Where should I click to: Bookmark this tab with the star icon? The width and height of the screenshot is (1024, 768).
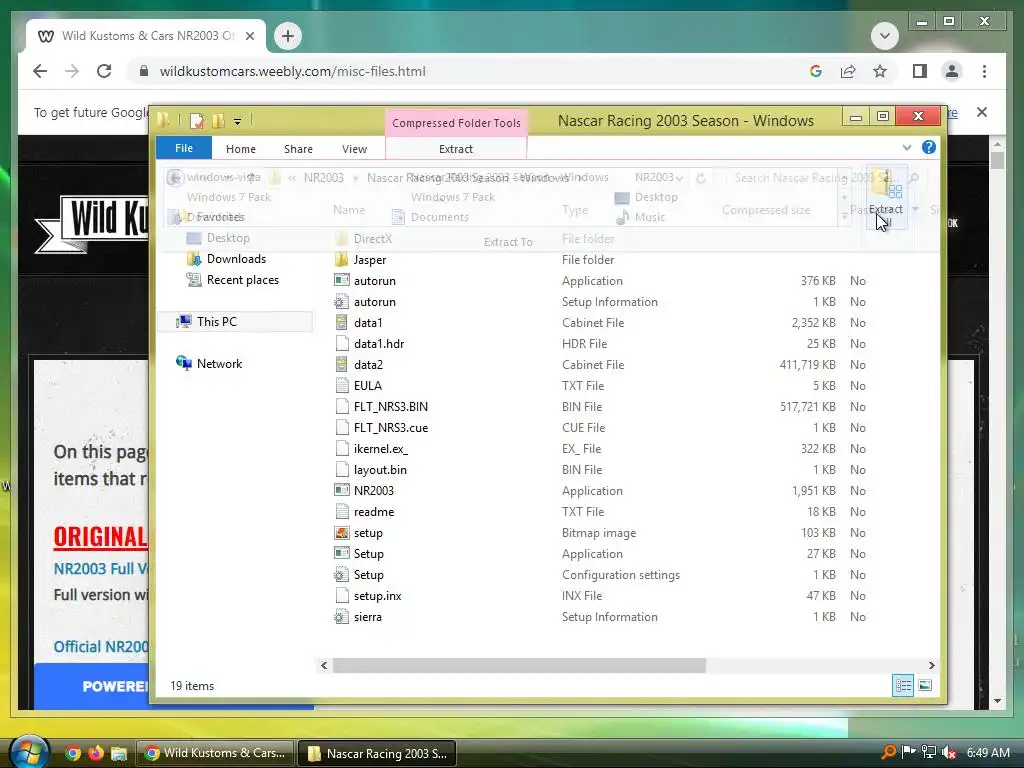point(880,71)
